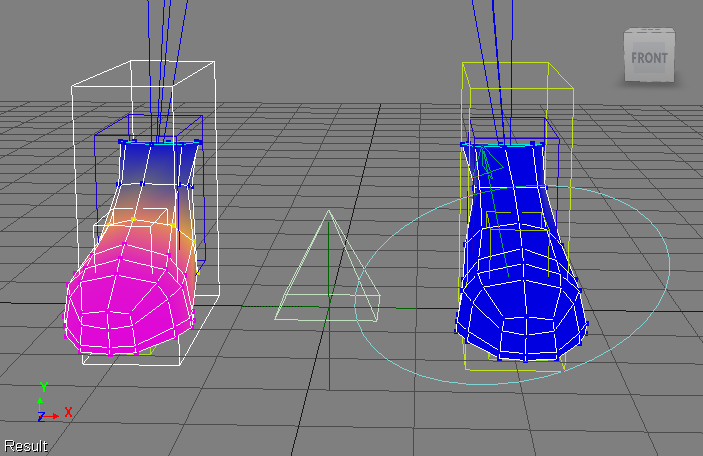Select the cyan circle control curve

(x=650, y=232)
